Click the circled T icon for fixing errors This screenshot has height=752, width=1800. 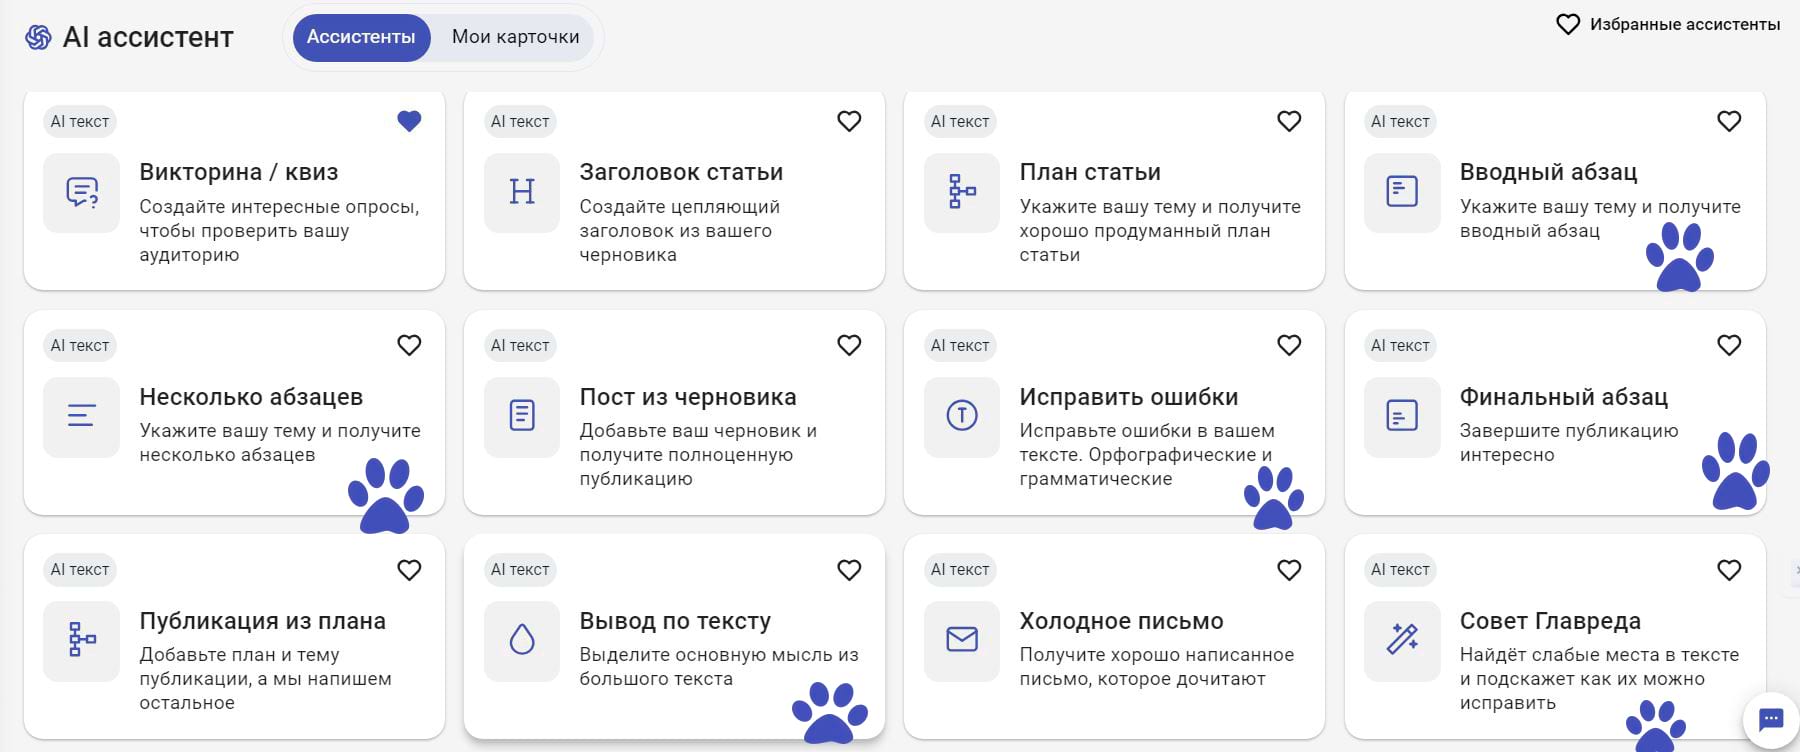(962, 416)
